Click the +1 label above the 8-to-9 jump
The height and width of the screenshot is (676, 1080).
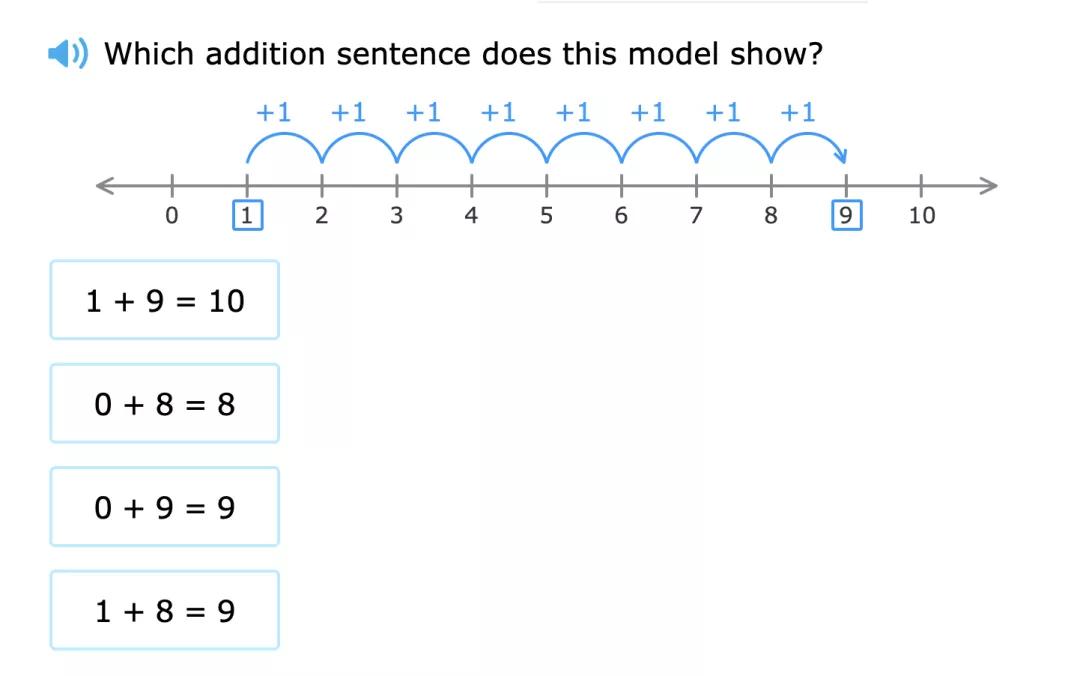pyautogui.click(x=797, y=113)
